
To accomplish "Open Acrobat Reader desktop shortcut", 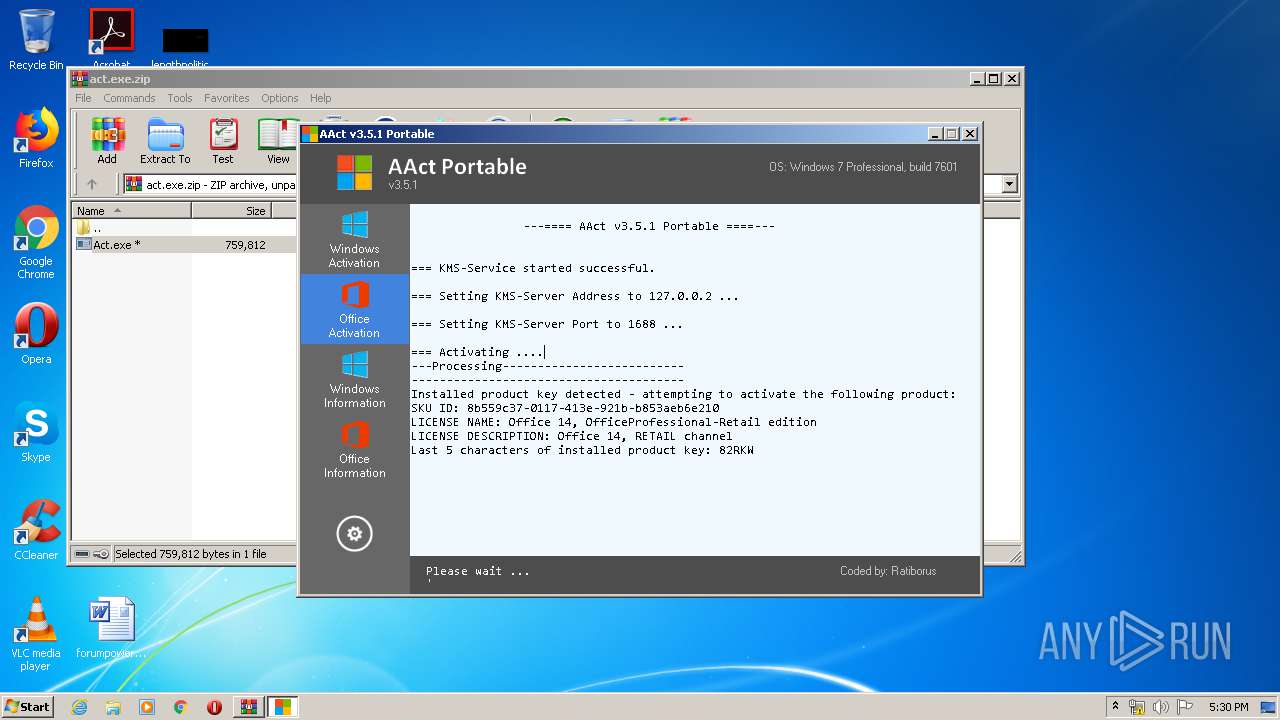I will click(x=111, y=38).
